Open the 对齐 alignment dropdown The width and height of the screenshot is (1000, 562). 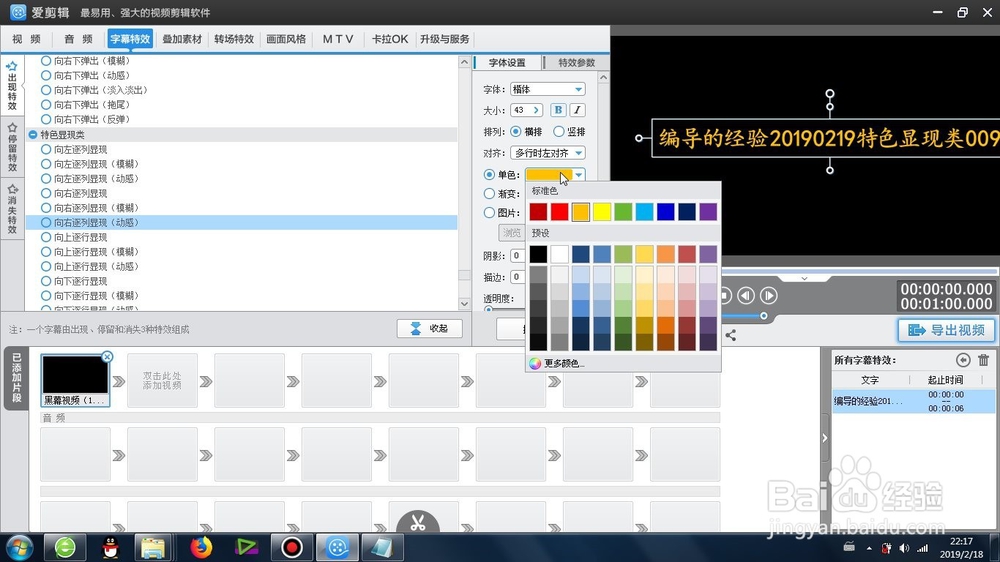547,153
